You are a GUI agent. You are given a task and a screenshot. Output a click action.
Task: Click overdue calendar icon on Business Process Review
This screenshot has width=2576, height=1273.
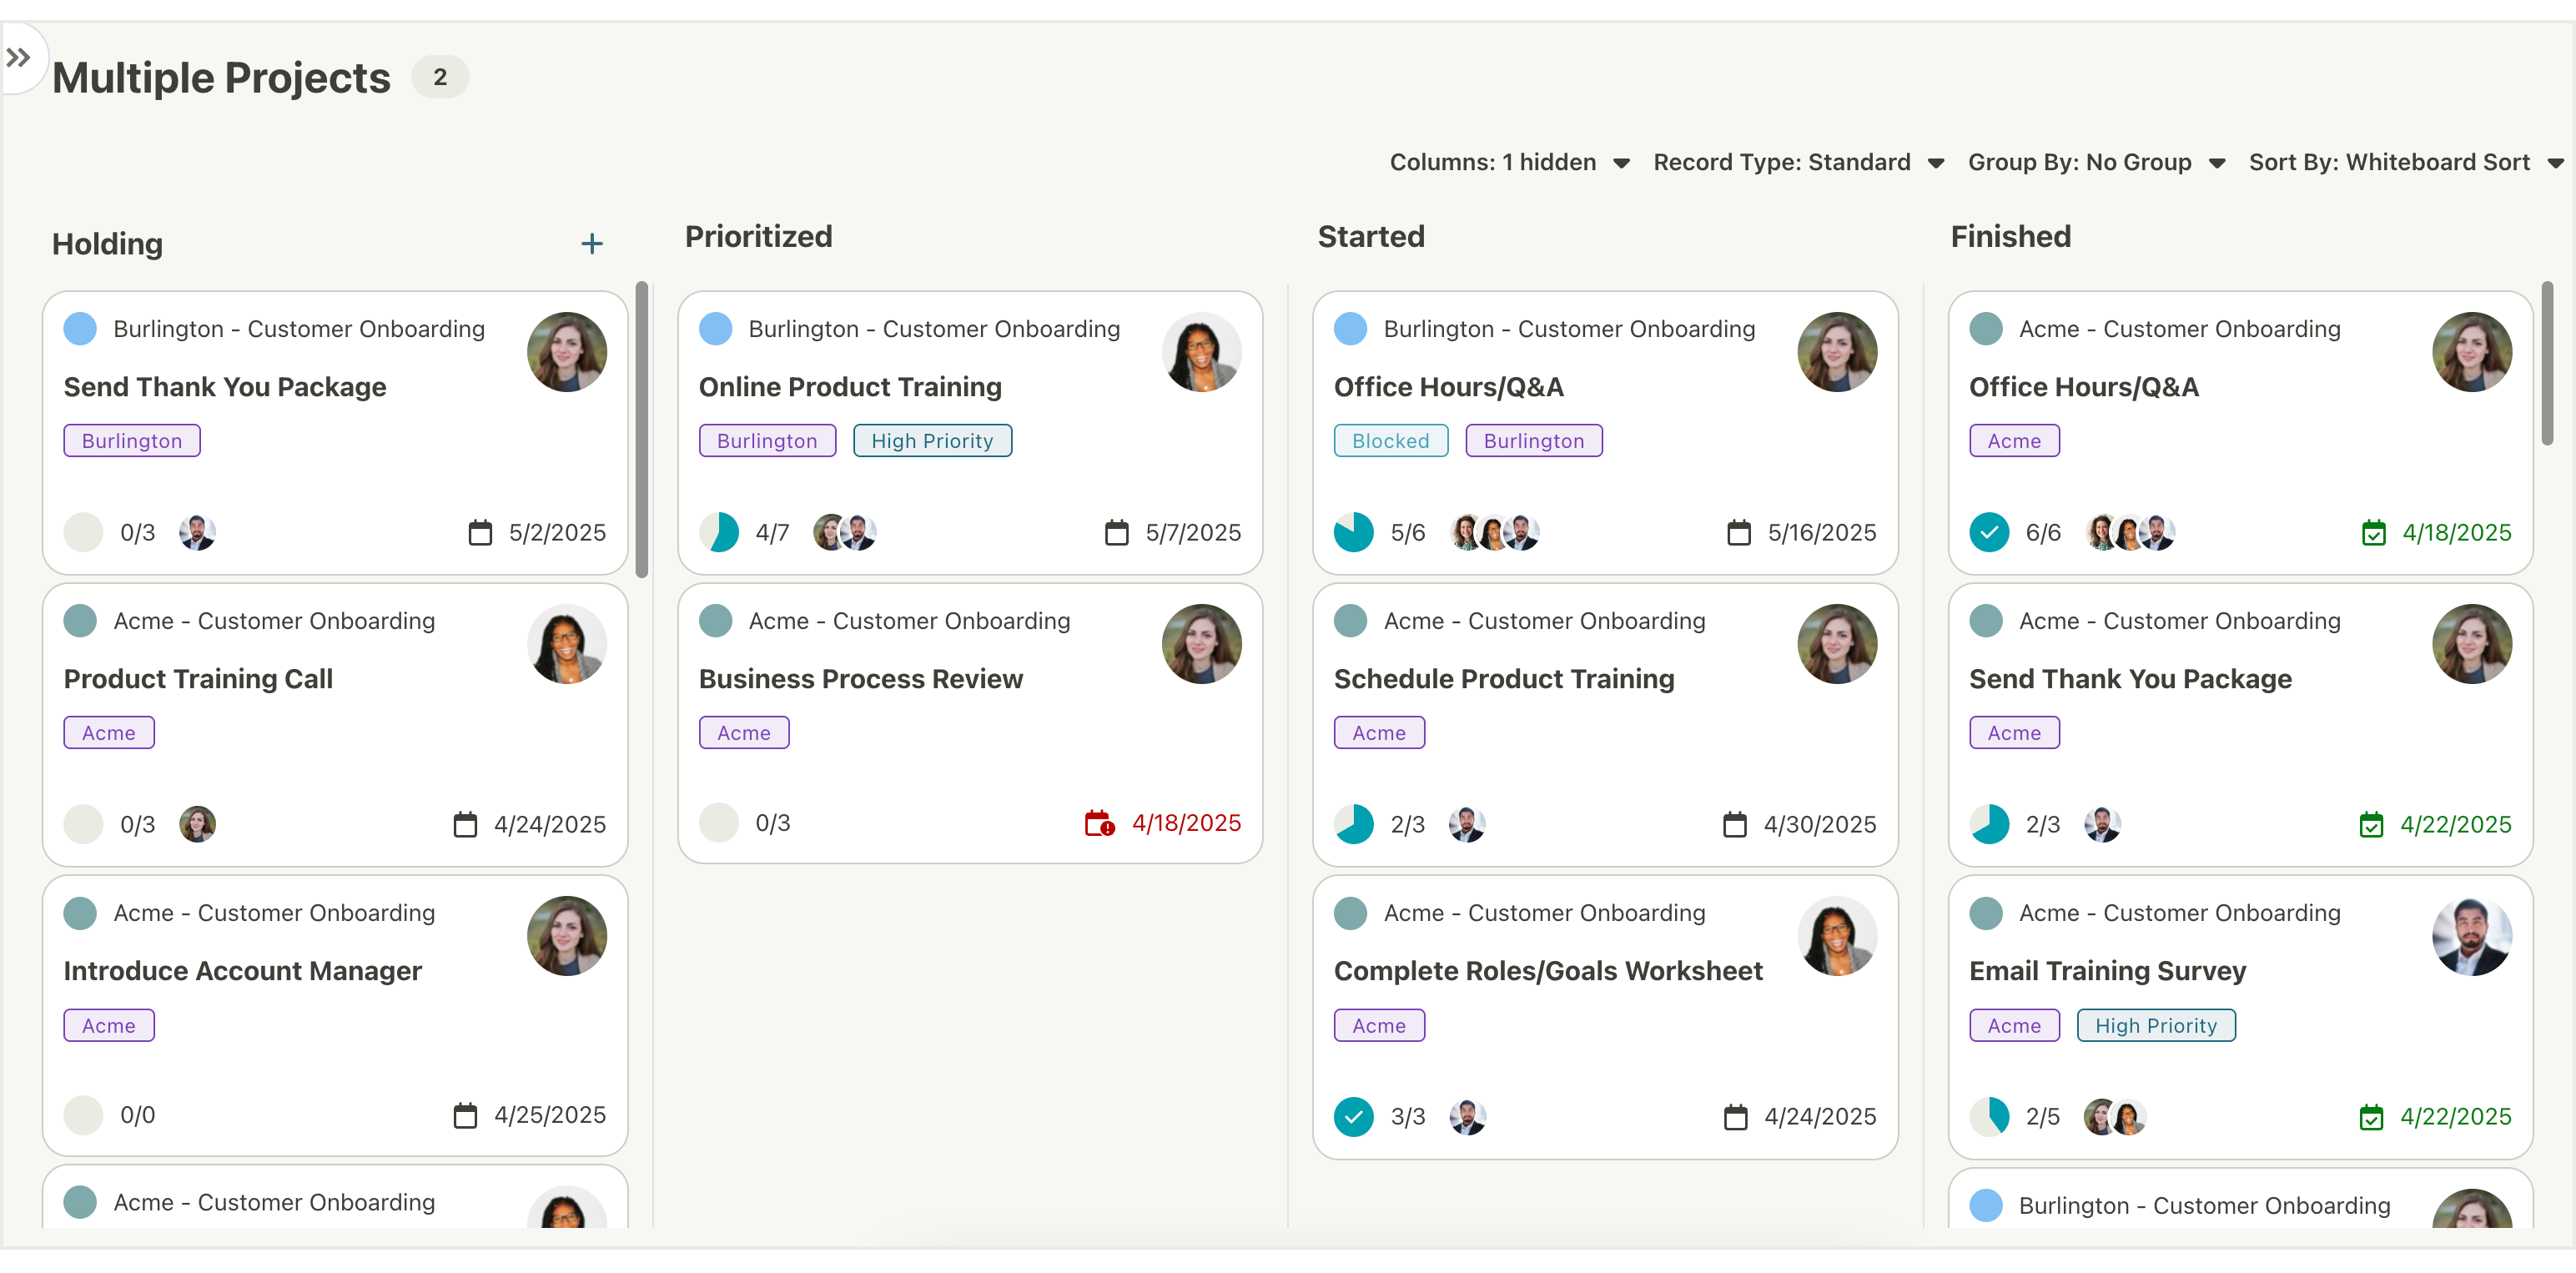pyautogui.click(x=1099, y=823)
